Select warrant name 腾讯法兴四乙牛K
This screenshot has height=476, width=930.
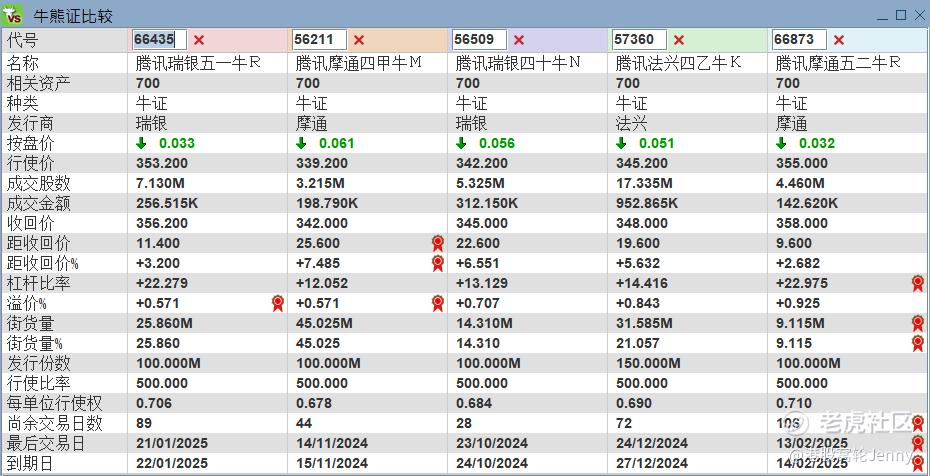[678, 63]
